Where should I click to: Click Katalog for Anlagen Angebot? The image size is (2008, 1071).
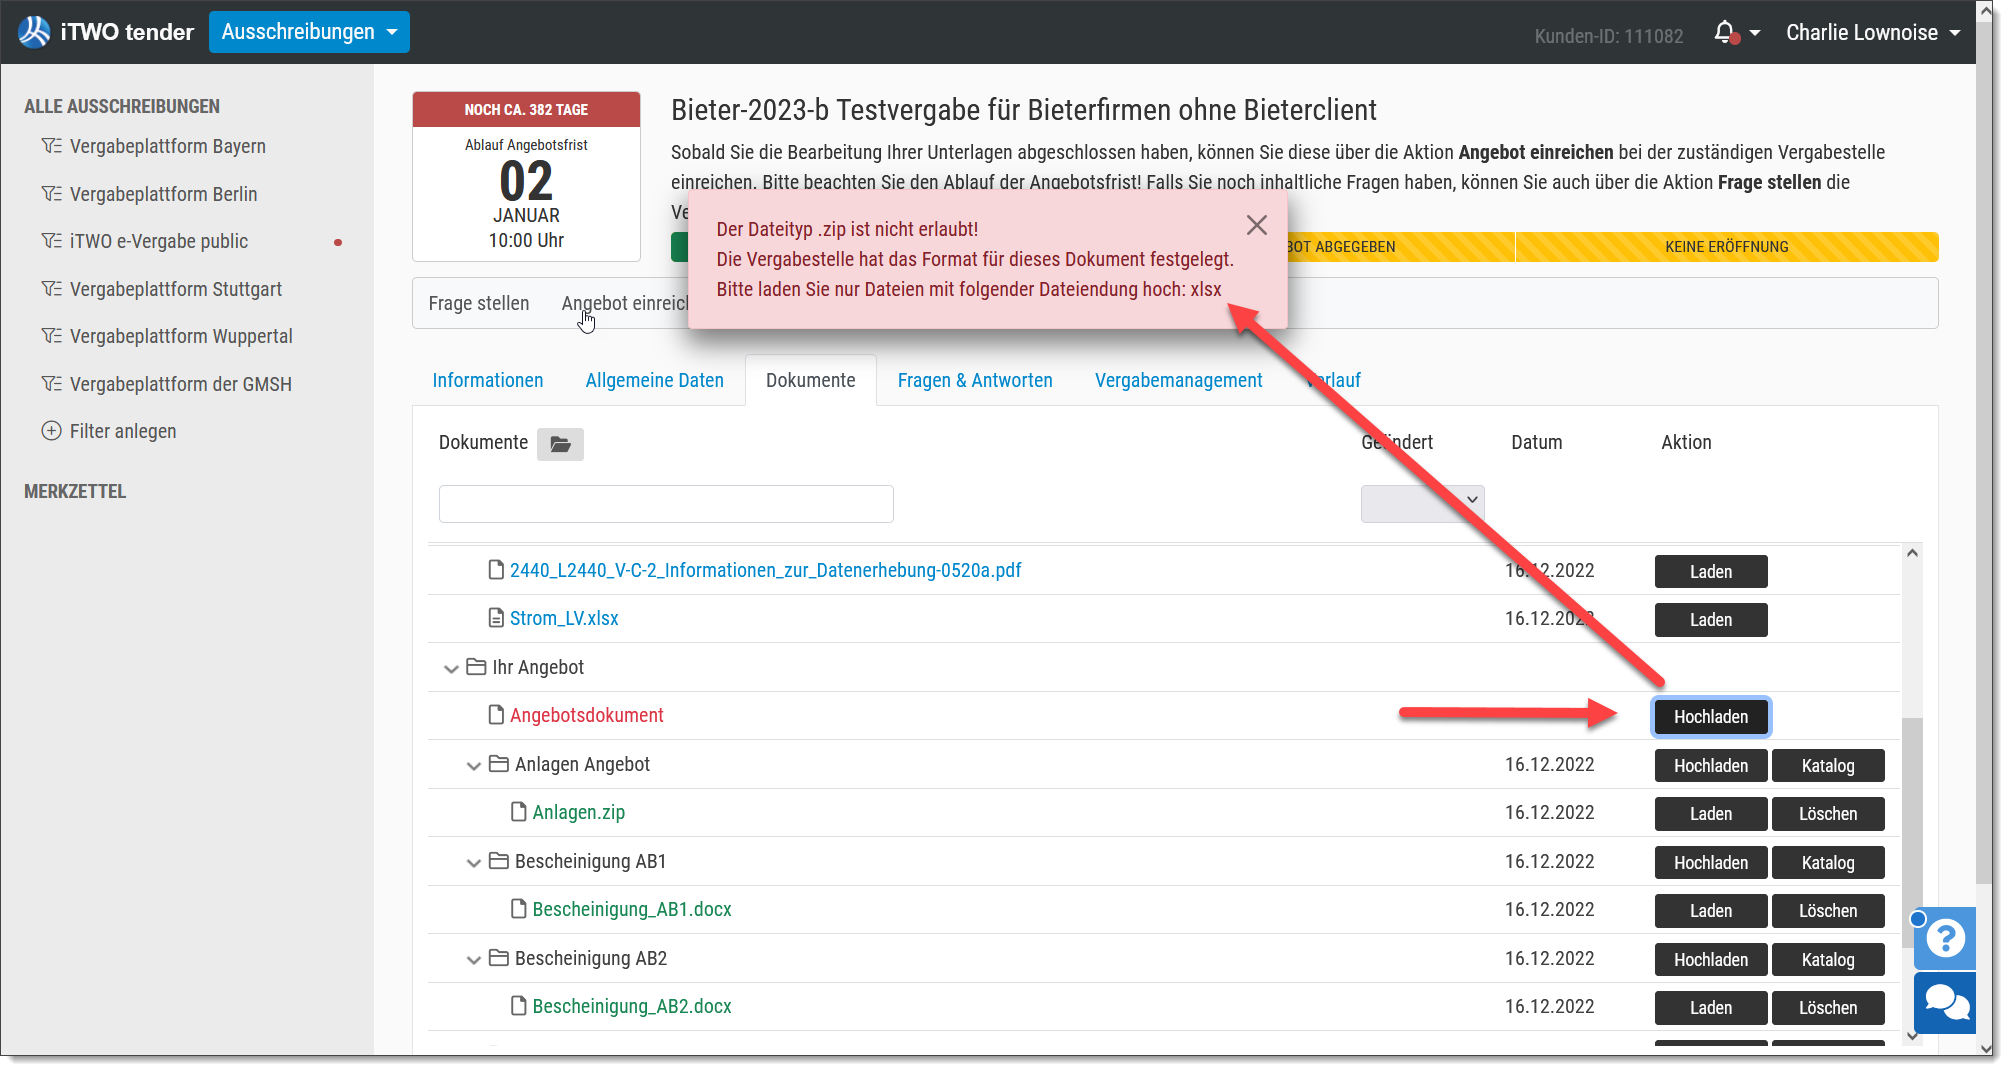point(1828,766)
